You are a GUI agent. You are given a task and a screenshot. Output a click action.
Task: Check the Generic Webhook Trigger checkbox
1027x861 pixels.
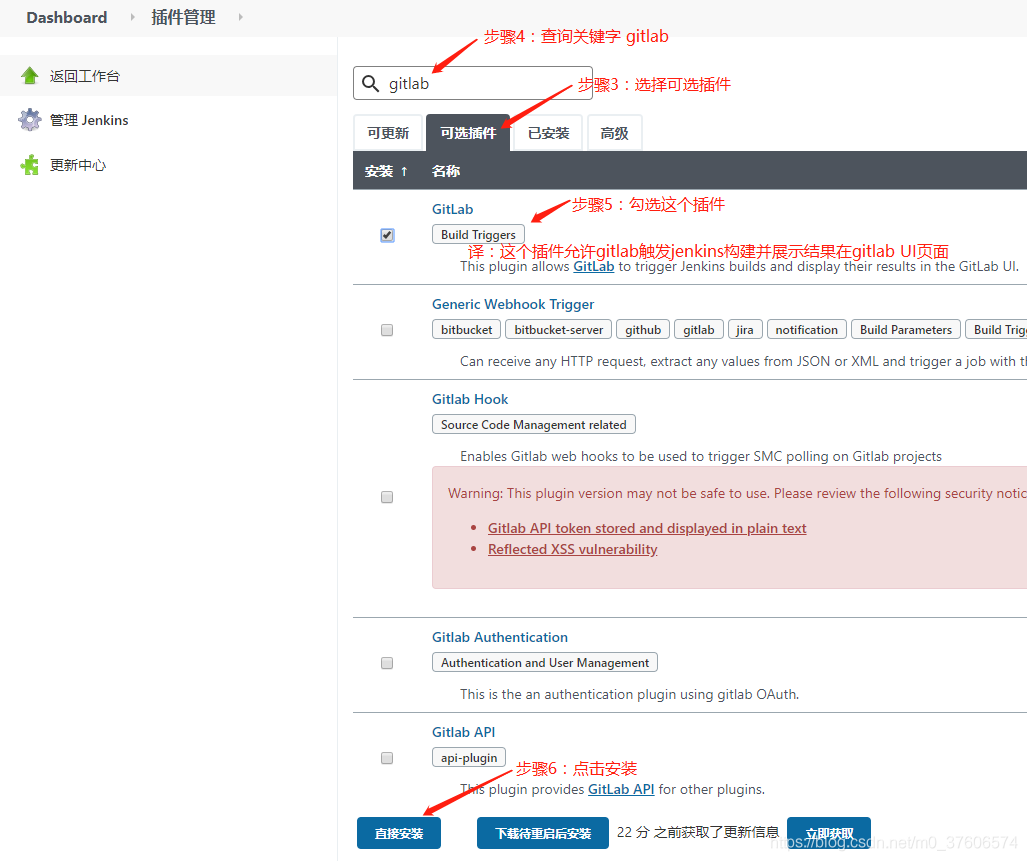pyautogui.click(x=387, y=330)
